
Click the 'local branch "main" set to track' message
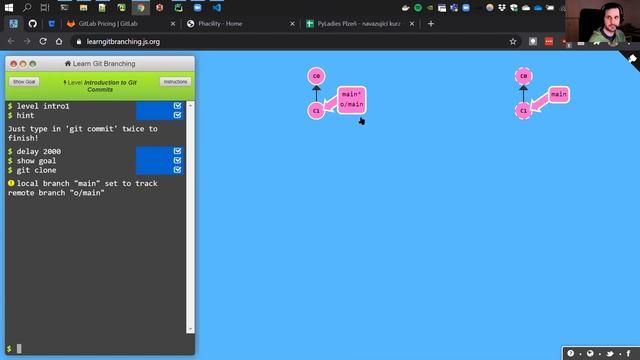[82, 188]
